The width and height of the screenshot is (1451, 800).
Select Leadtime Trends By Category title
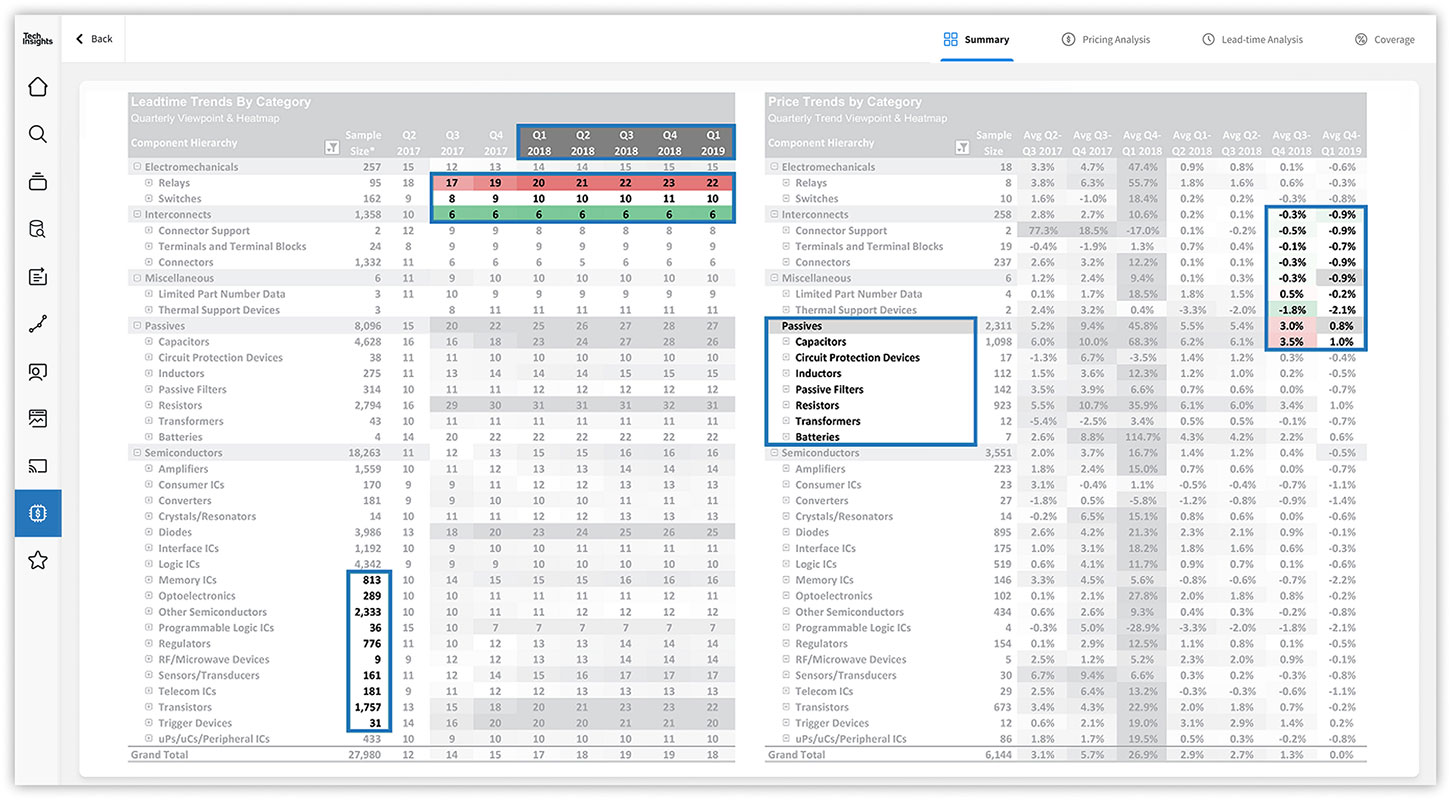[221, 102]
